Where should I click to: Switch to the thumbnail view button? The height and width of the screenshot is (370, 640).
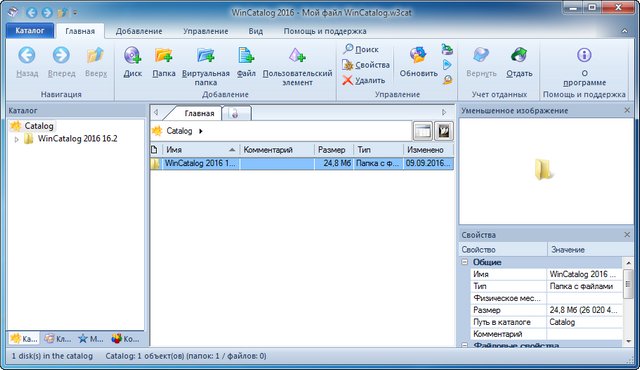(444, 131)
